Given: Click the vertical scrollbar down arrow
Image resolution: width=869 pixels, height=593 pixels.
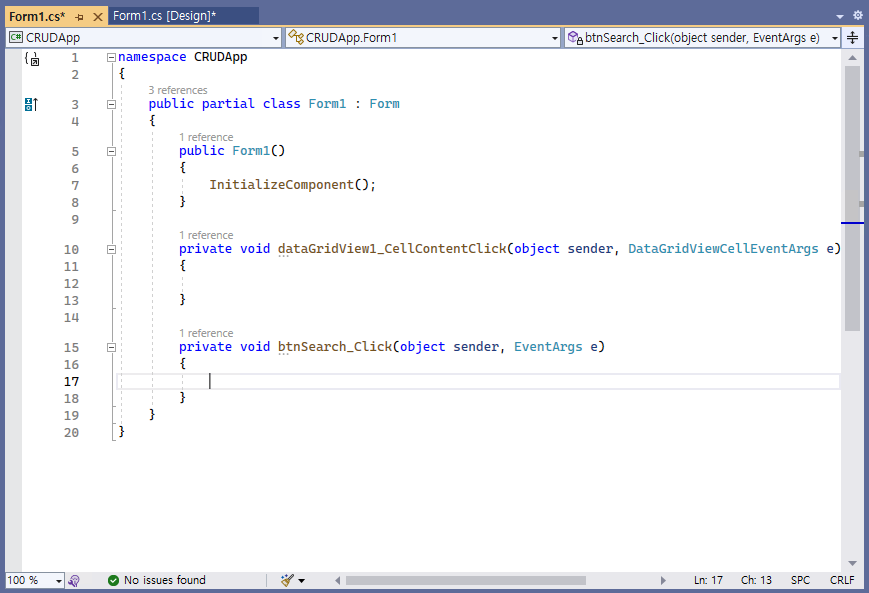Looking at the screenshot, I should point(852,564).
